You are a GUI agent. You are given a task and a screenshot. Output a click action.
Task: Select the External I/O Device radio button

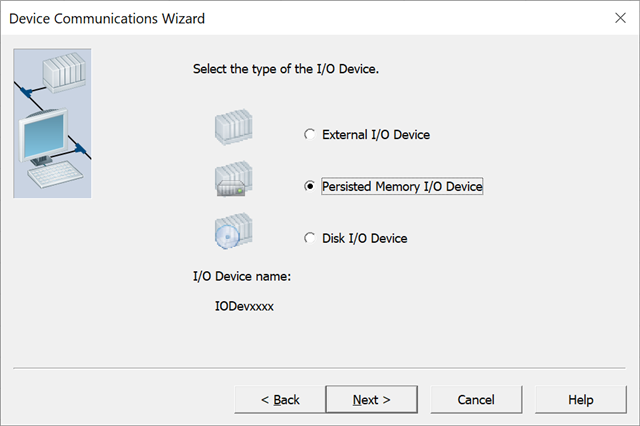[309, 134]
